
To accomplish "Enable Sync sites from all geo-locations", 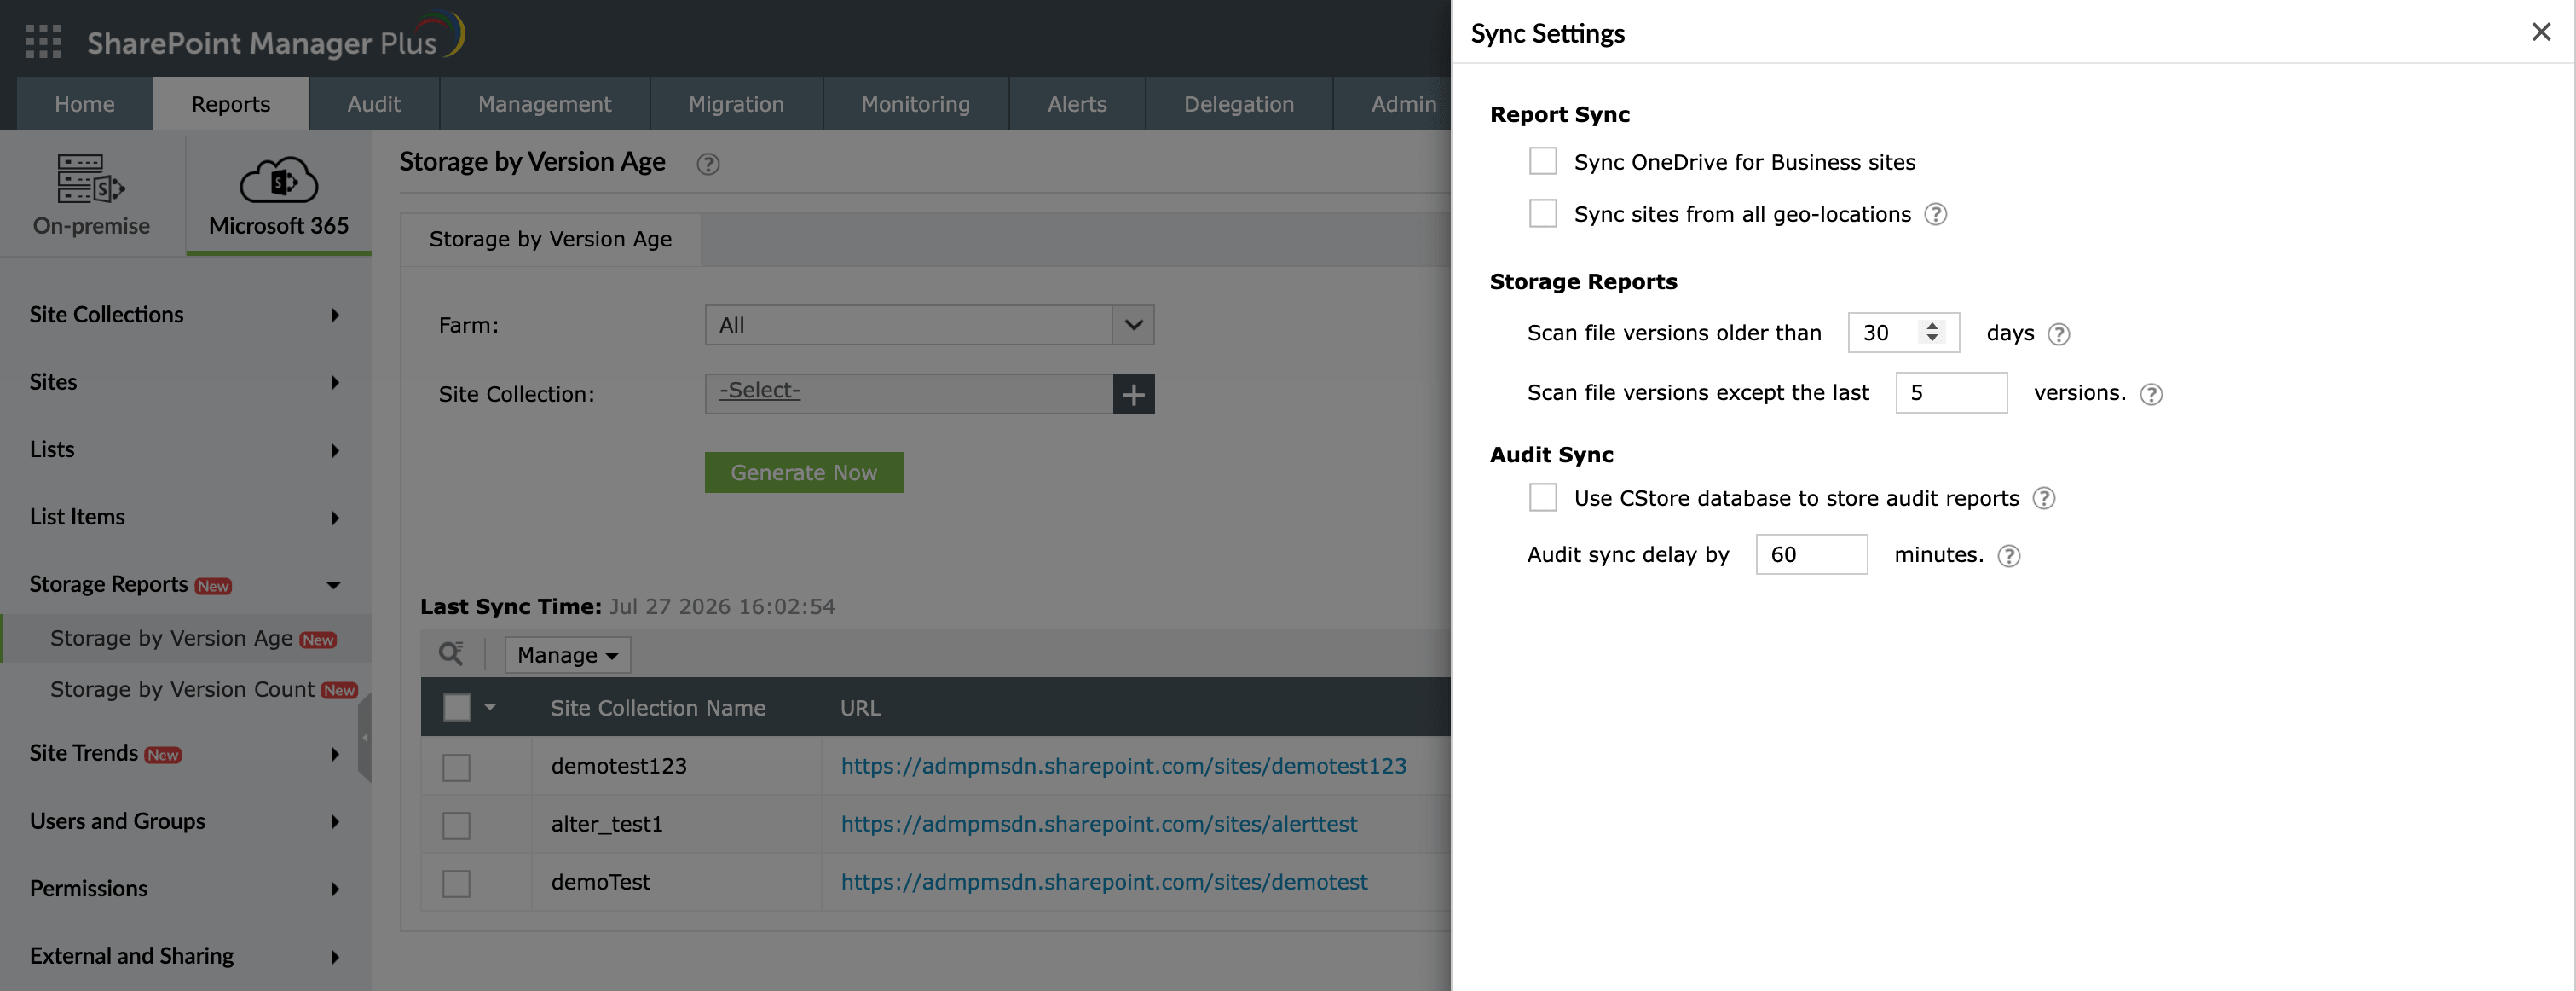I will pyautogui.click(x=1543, y=213).
